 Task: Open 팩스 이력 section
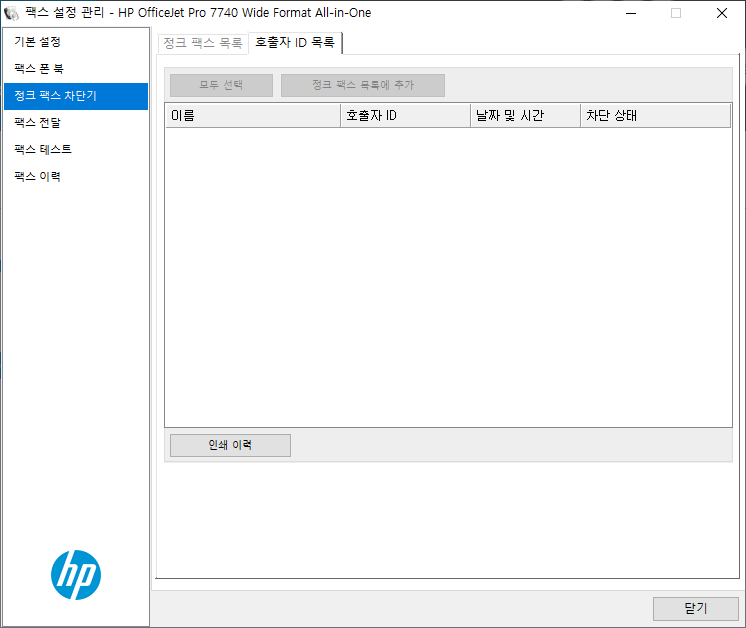click(76, 177)
